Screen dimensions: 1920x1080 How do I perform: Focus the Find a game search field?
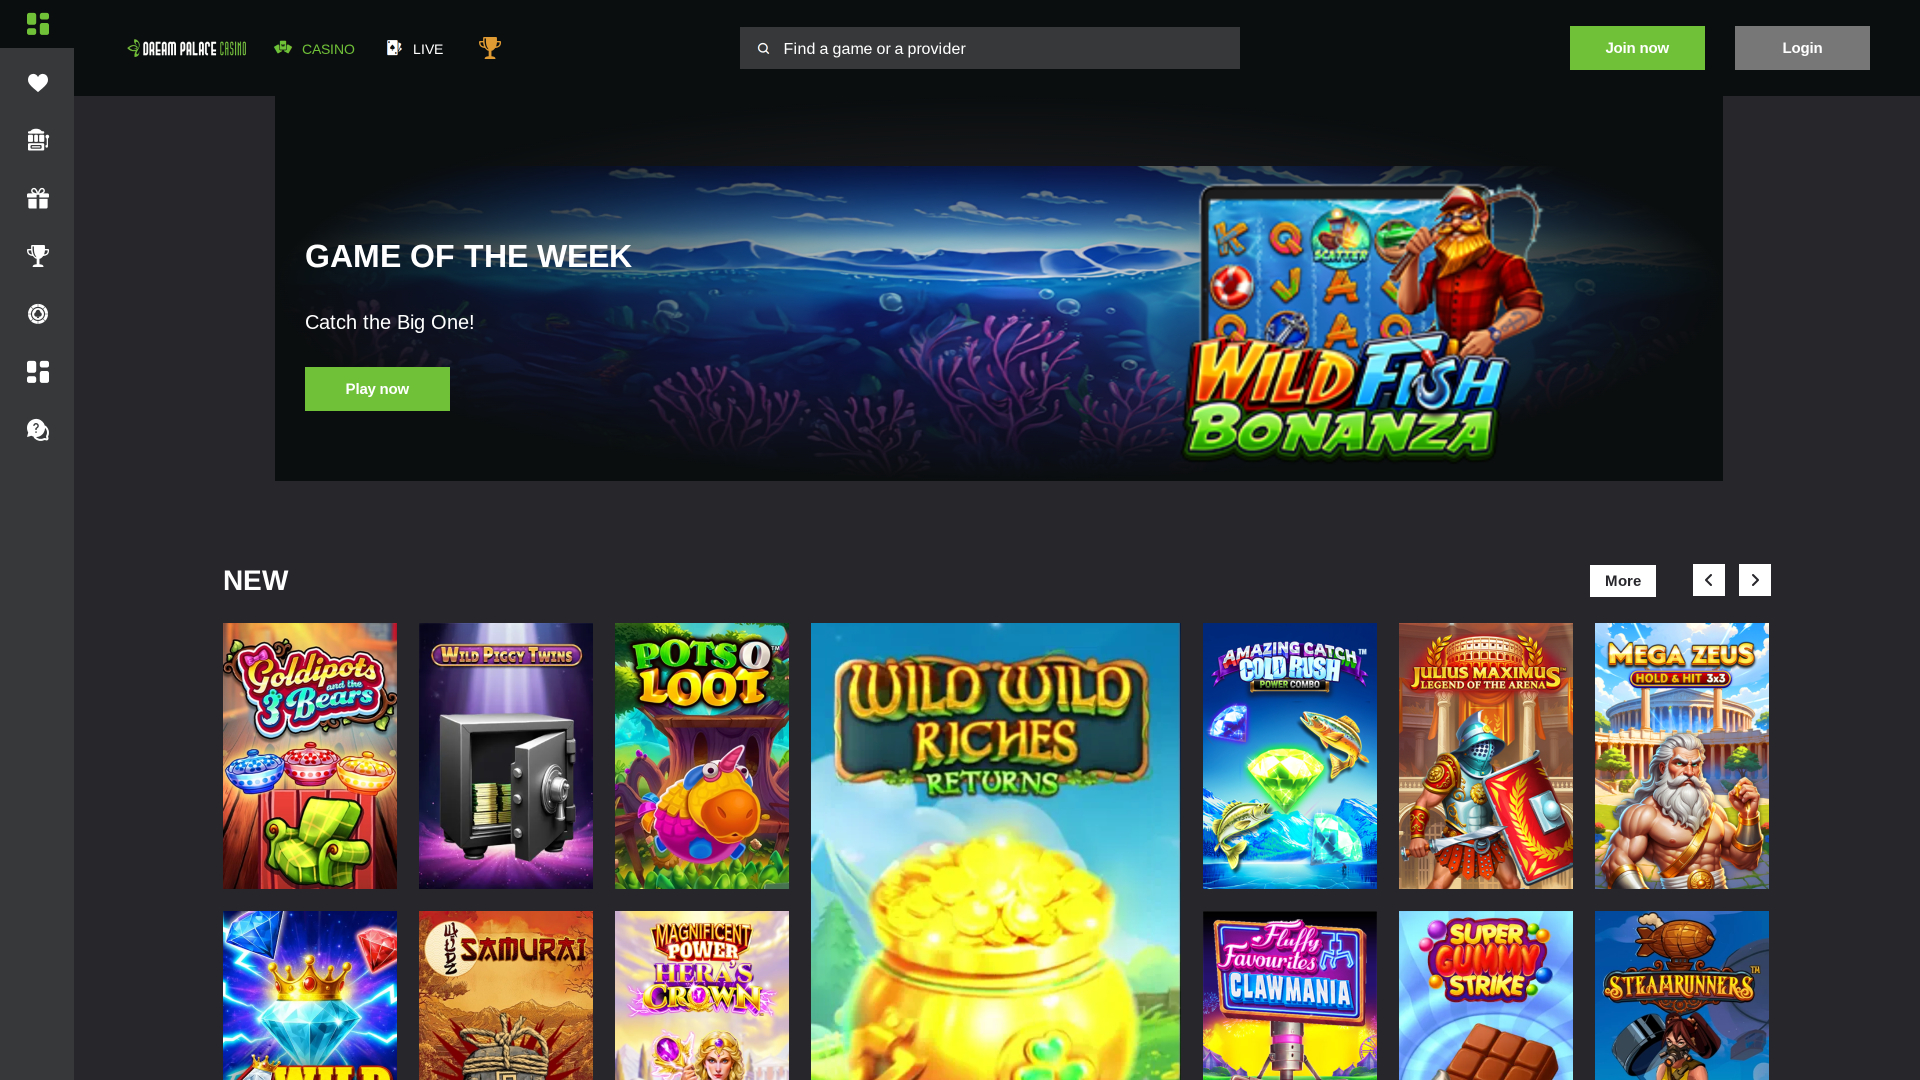pyautogui.click(x=990, y=48)
